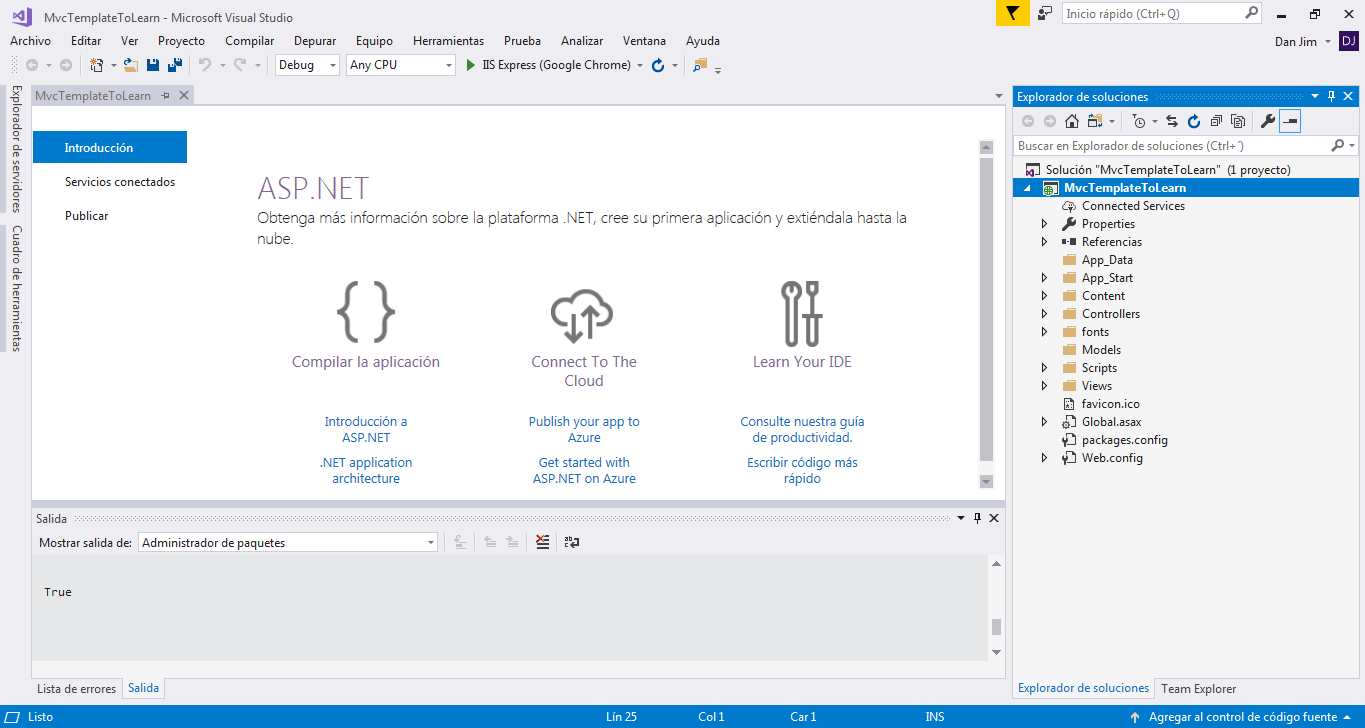Image resolution: width=1365 pixels, height=728 pixels.
Task: Open the Debug configuration dropdown
Action: tap(307, 65)
